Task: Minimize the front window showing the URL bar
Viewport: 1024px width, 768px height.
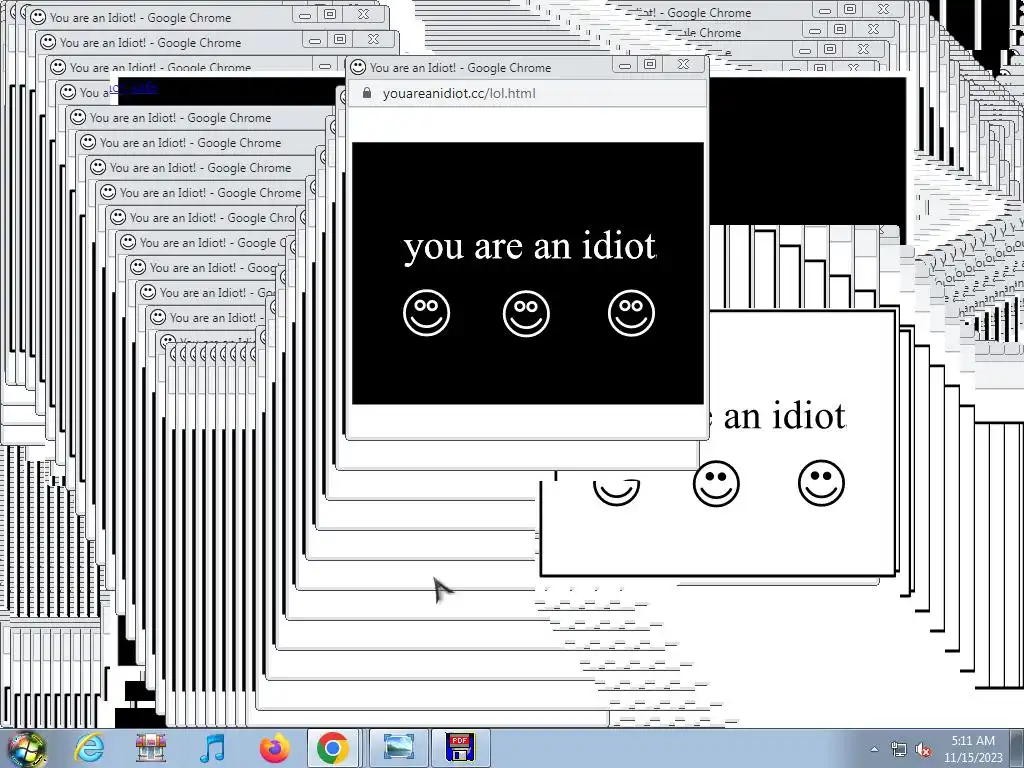Action: tap(624, 65)
